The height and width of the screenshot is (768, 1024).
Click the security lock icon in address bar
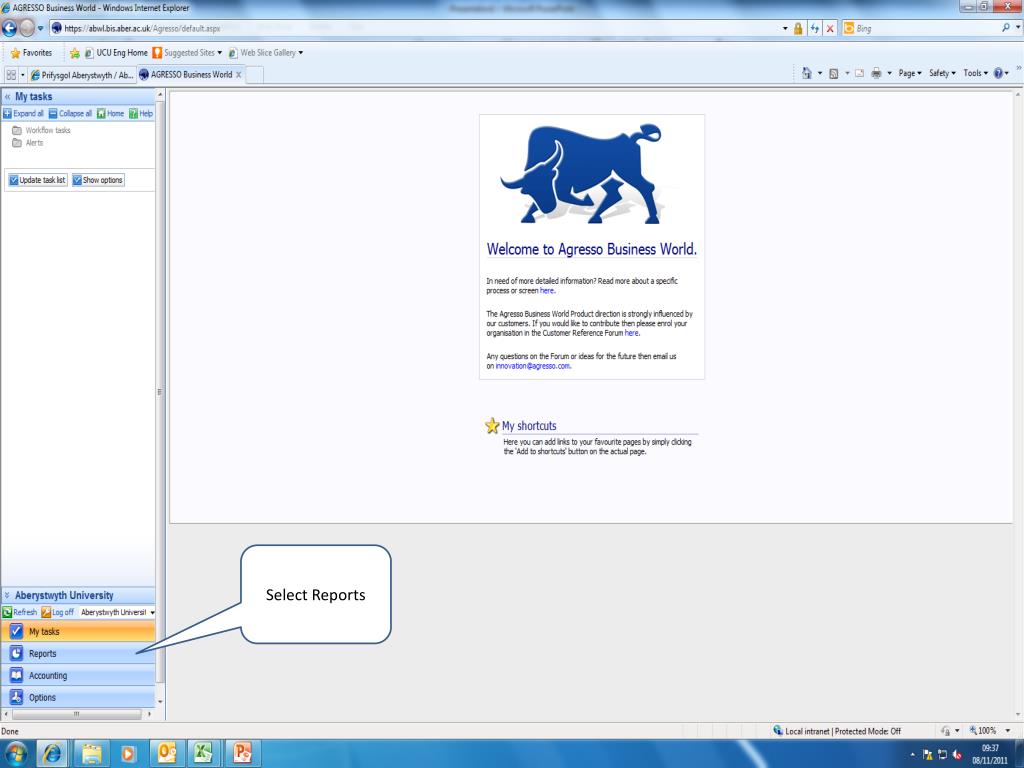coord(798,28)
